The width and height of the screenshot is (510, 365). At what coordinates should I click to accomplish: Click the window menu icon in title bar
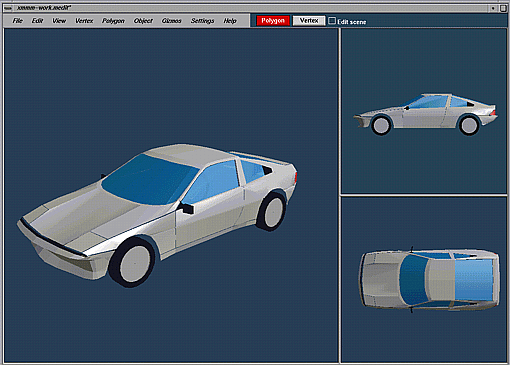pyautogui.click(x=8, y=8)
